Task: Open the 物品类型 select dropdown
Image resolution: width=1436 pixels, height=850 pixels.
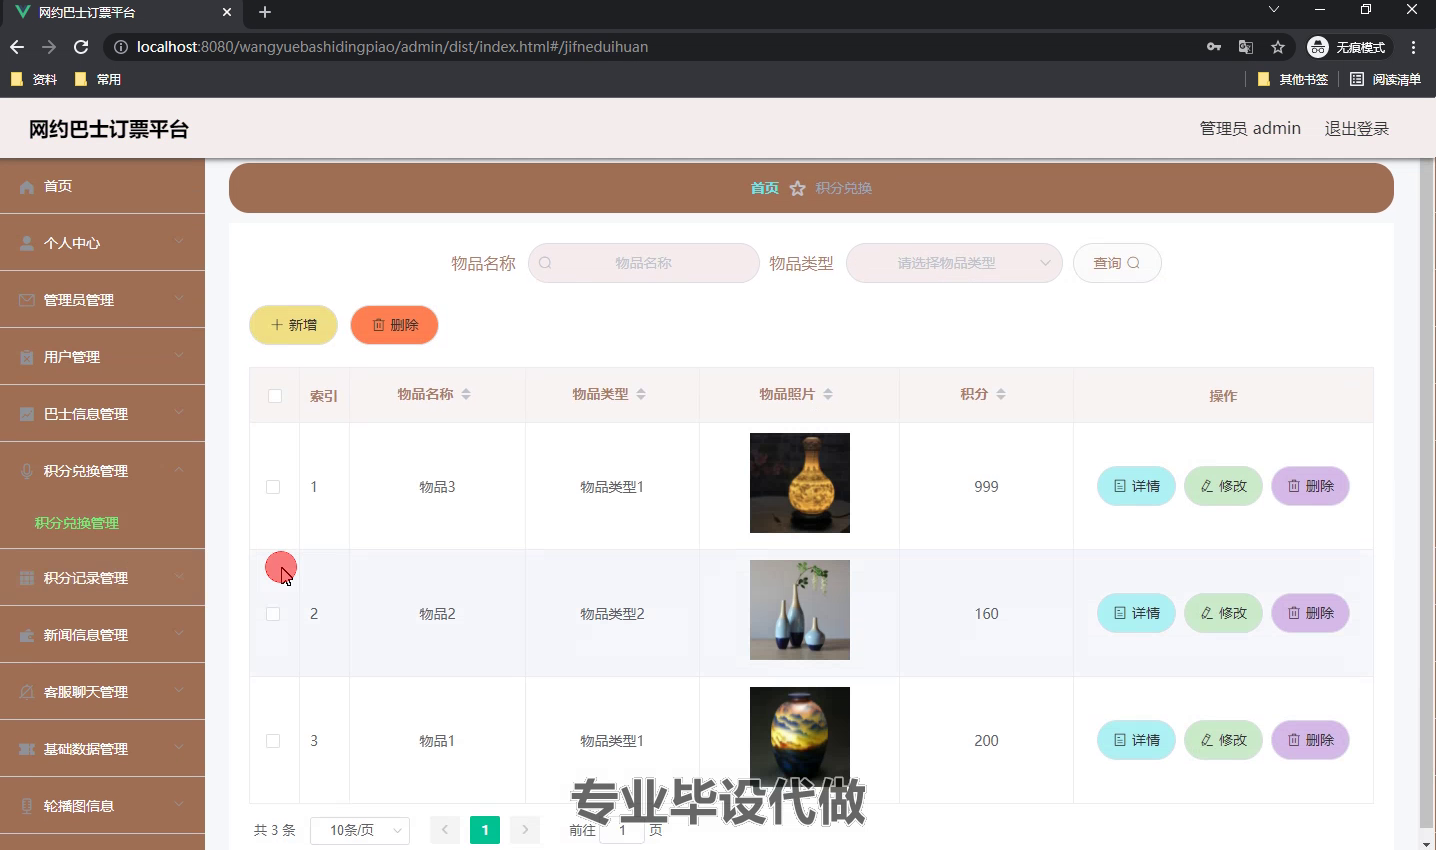Action: coord(954,263)
